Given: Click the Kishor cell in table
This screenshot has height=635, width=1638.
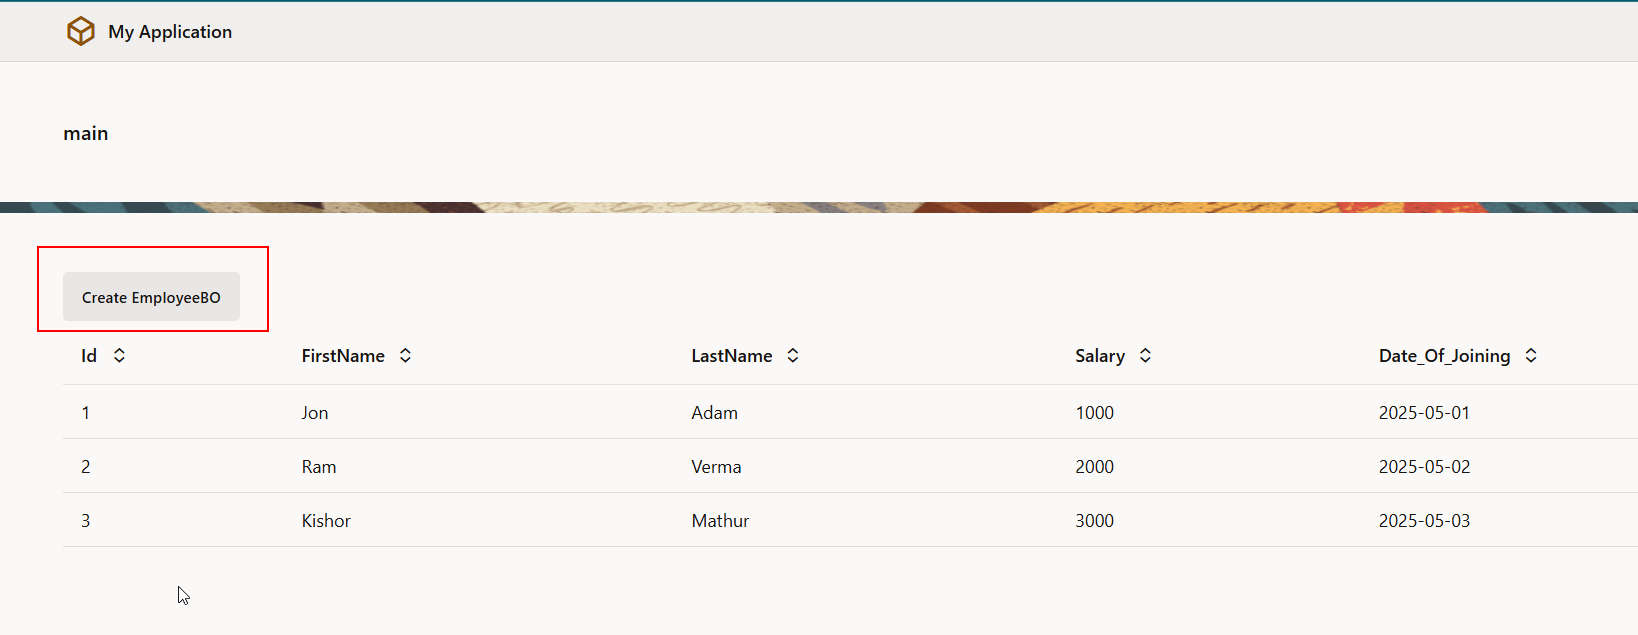Looking at the screenshot, I should pyautogui.click(x=326, y=521).
